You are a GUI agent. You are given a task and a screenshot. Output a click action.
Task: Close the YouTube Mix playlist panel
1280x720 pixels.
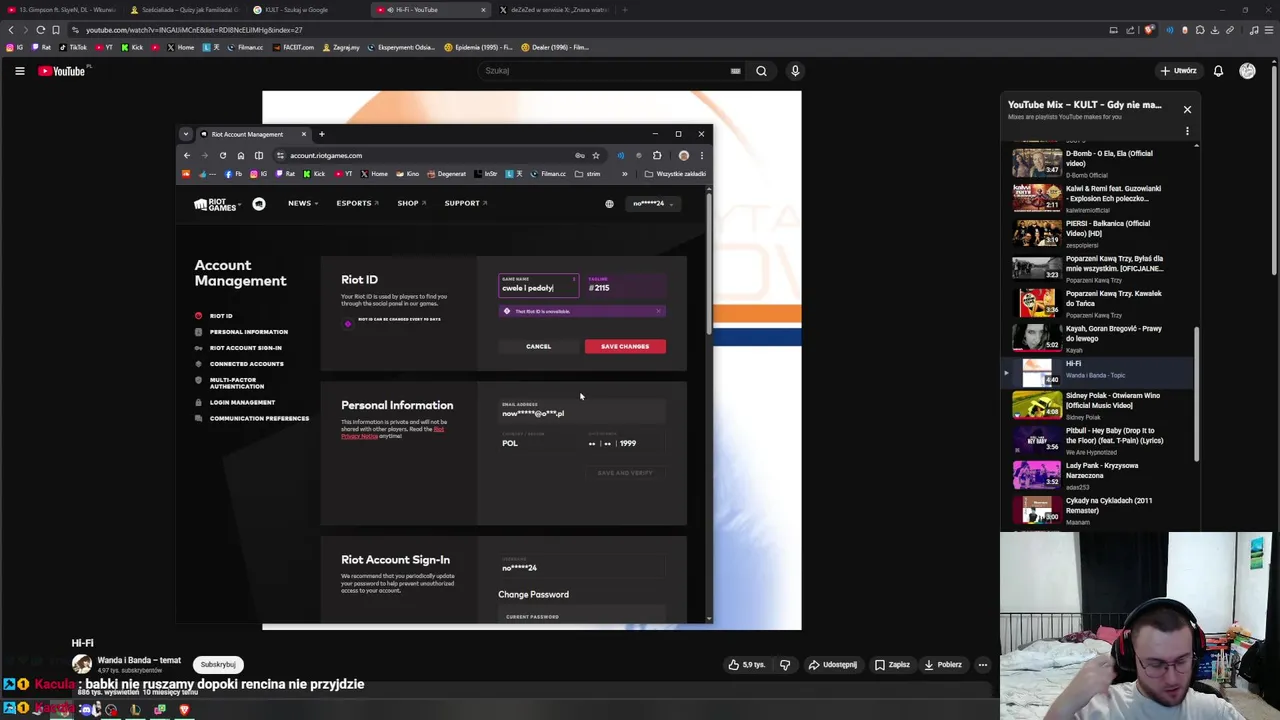(x=1187, y=109)
